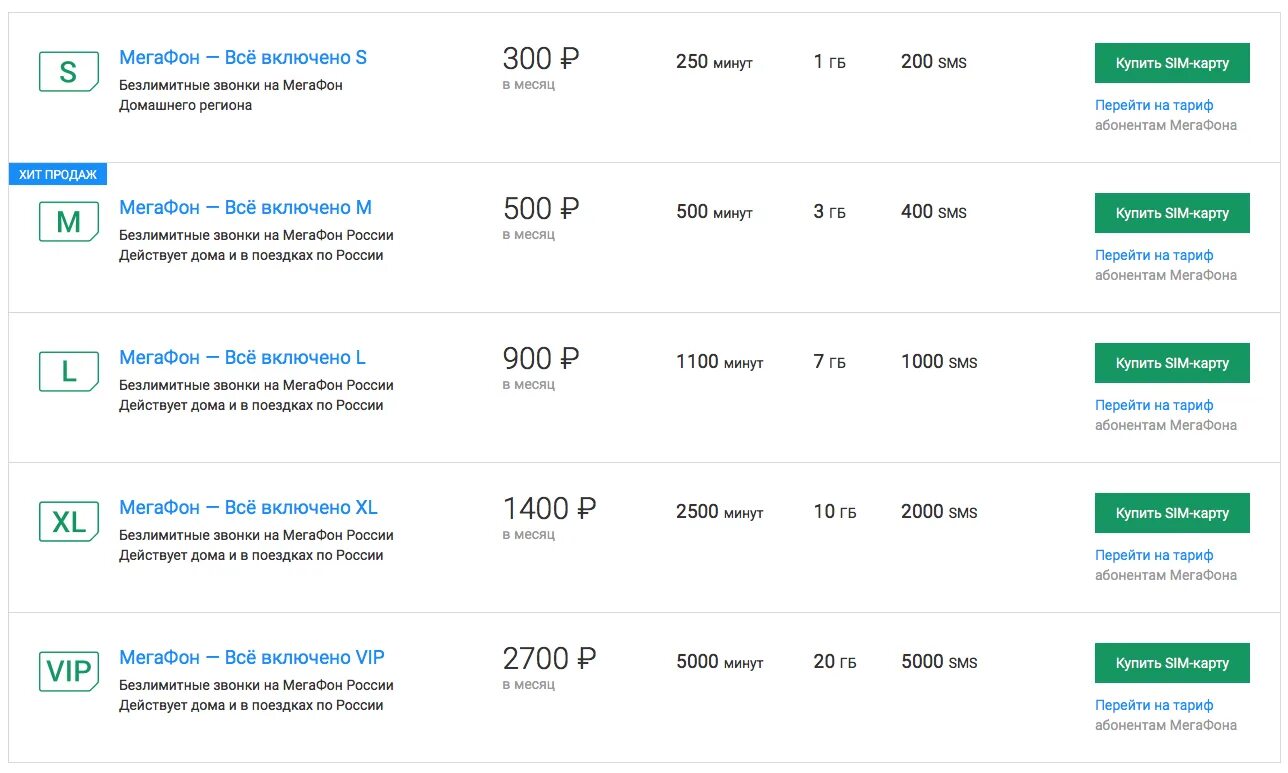Follow Перейти на тариф for the M plan
The width and height of the screenshot is (1288, 773).
coord(1154,255)
